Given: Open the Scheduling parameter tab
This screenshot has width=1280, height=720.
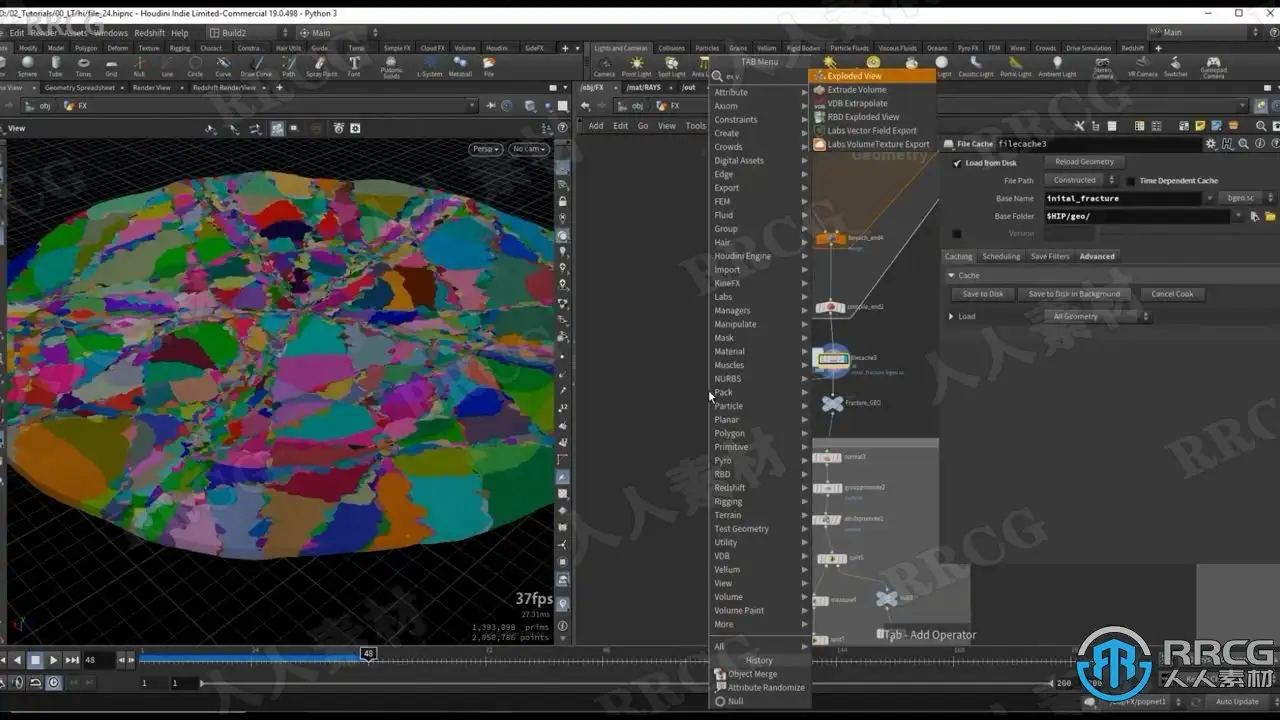Looking at the screenshot, I should [1001, 256].
